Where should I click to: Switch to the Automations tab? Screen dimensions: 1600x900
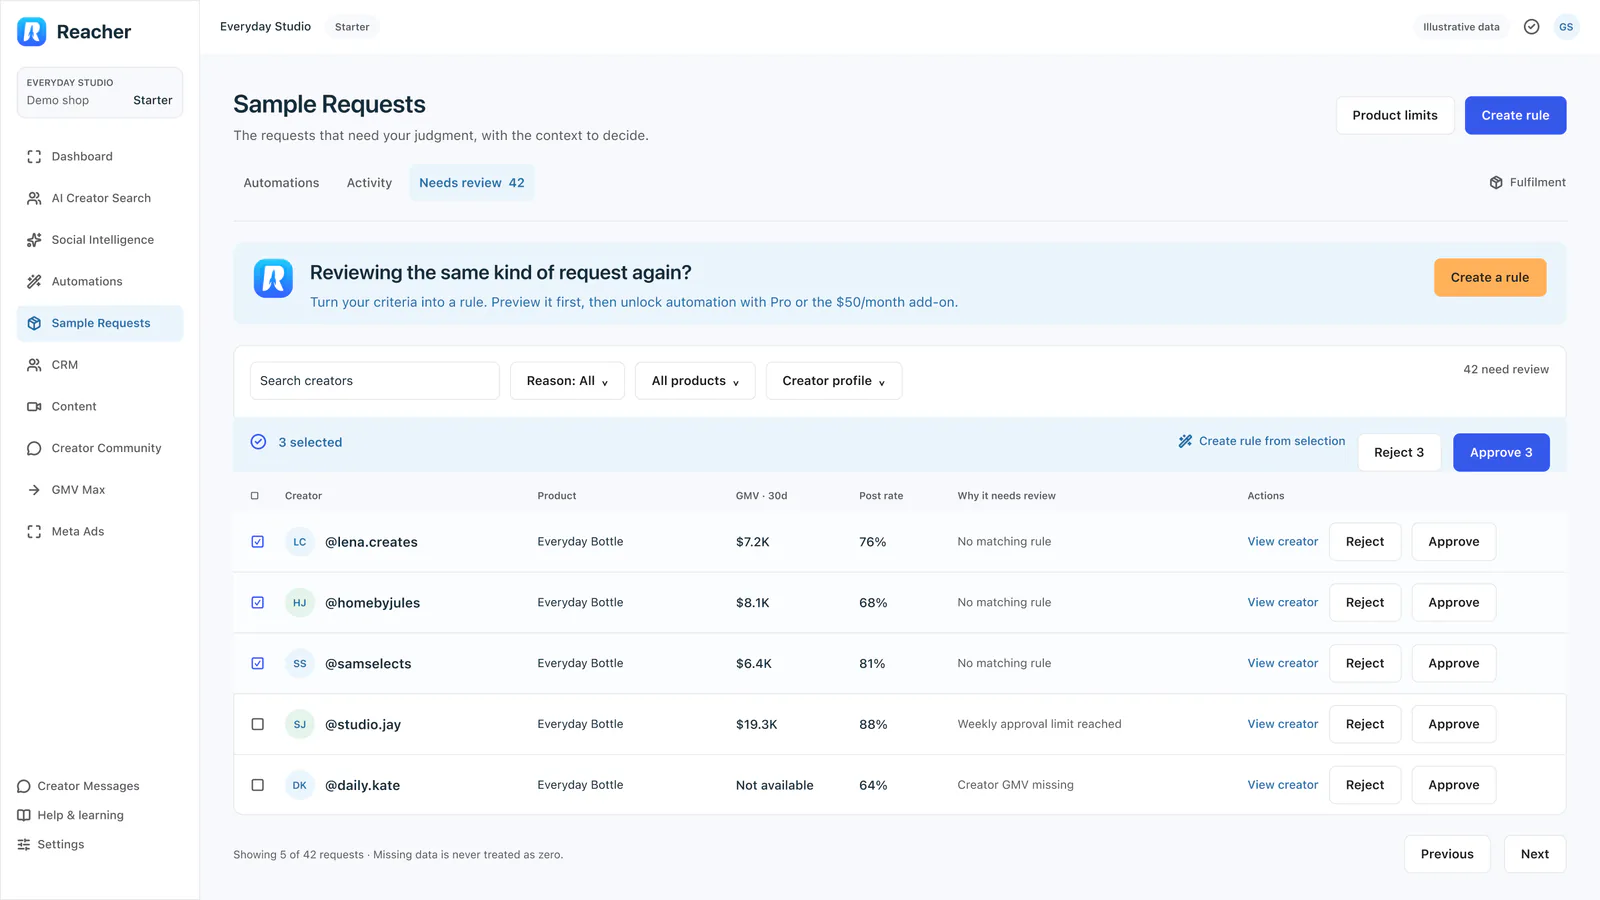point(281,183)
